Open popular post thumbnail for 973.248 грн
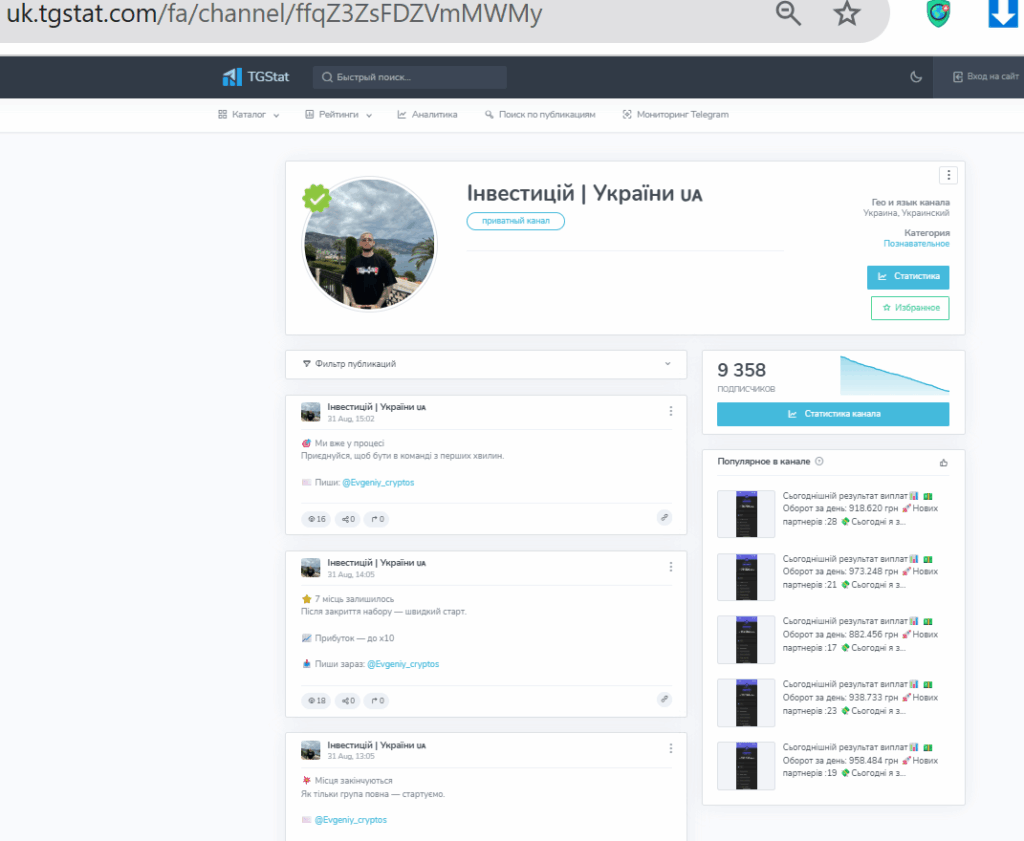Screen dimensions: 1024x841 point(746,577)
